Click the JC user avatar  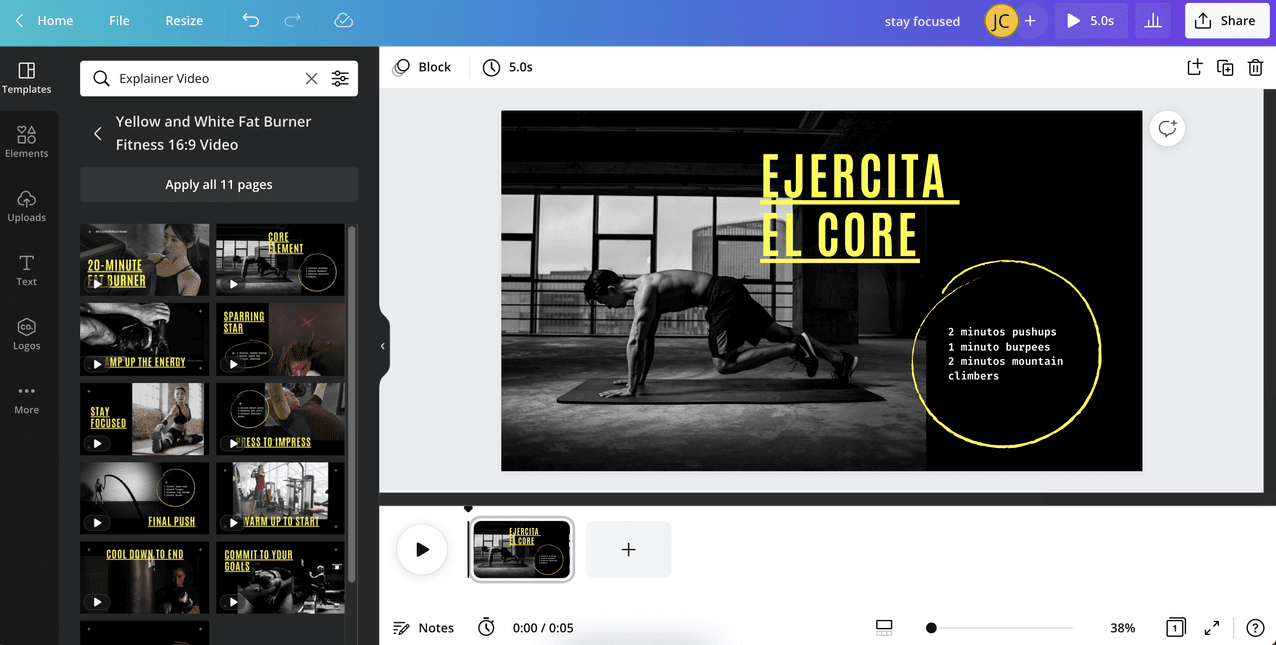tap(1001, 20)
